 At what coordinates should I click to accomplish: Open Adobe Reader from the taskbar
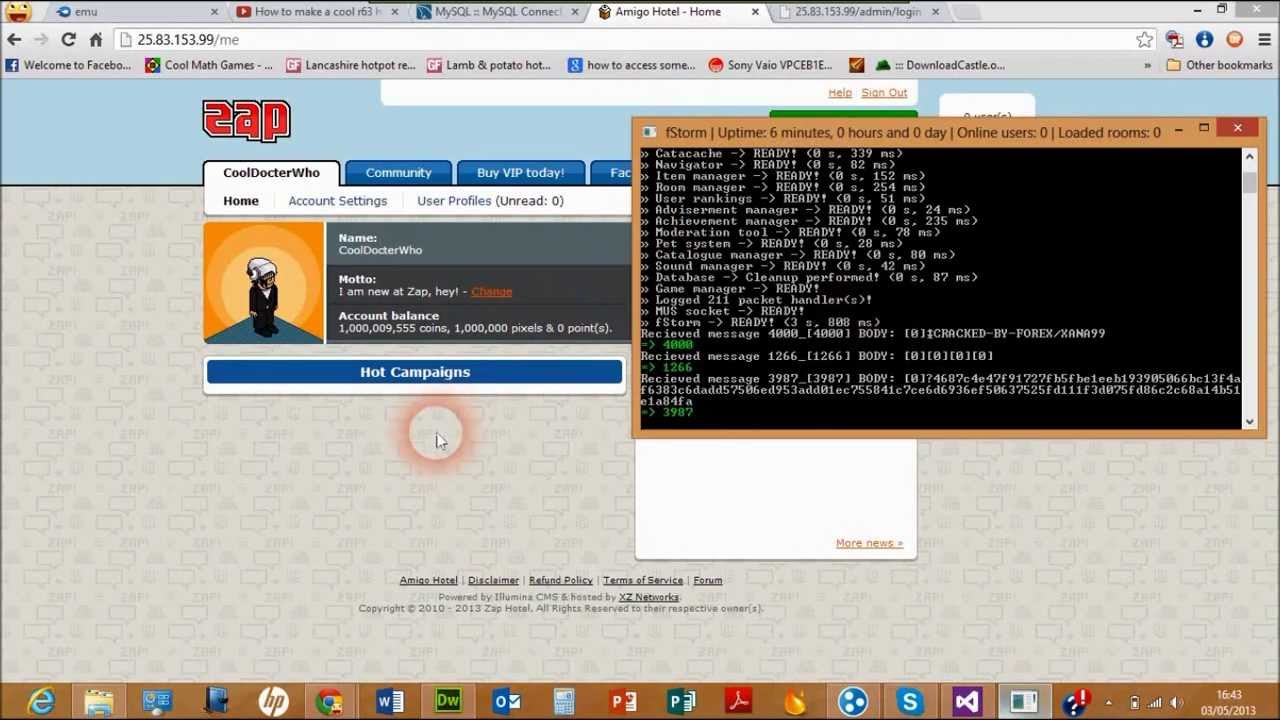739,701
